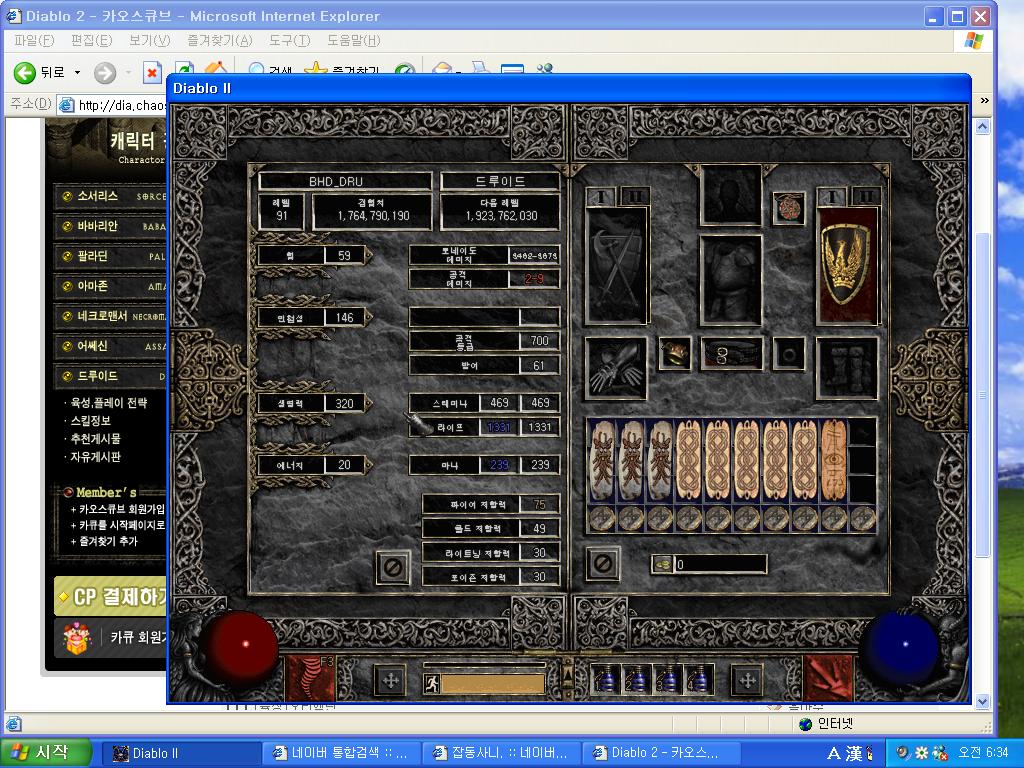Screen dimensions: 1024x768
Task: Switch to right weapon set II
Action: [864, 196]
